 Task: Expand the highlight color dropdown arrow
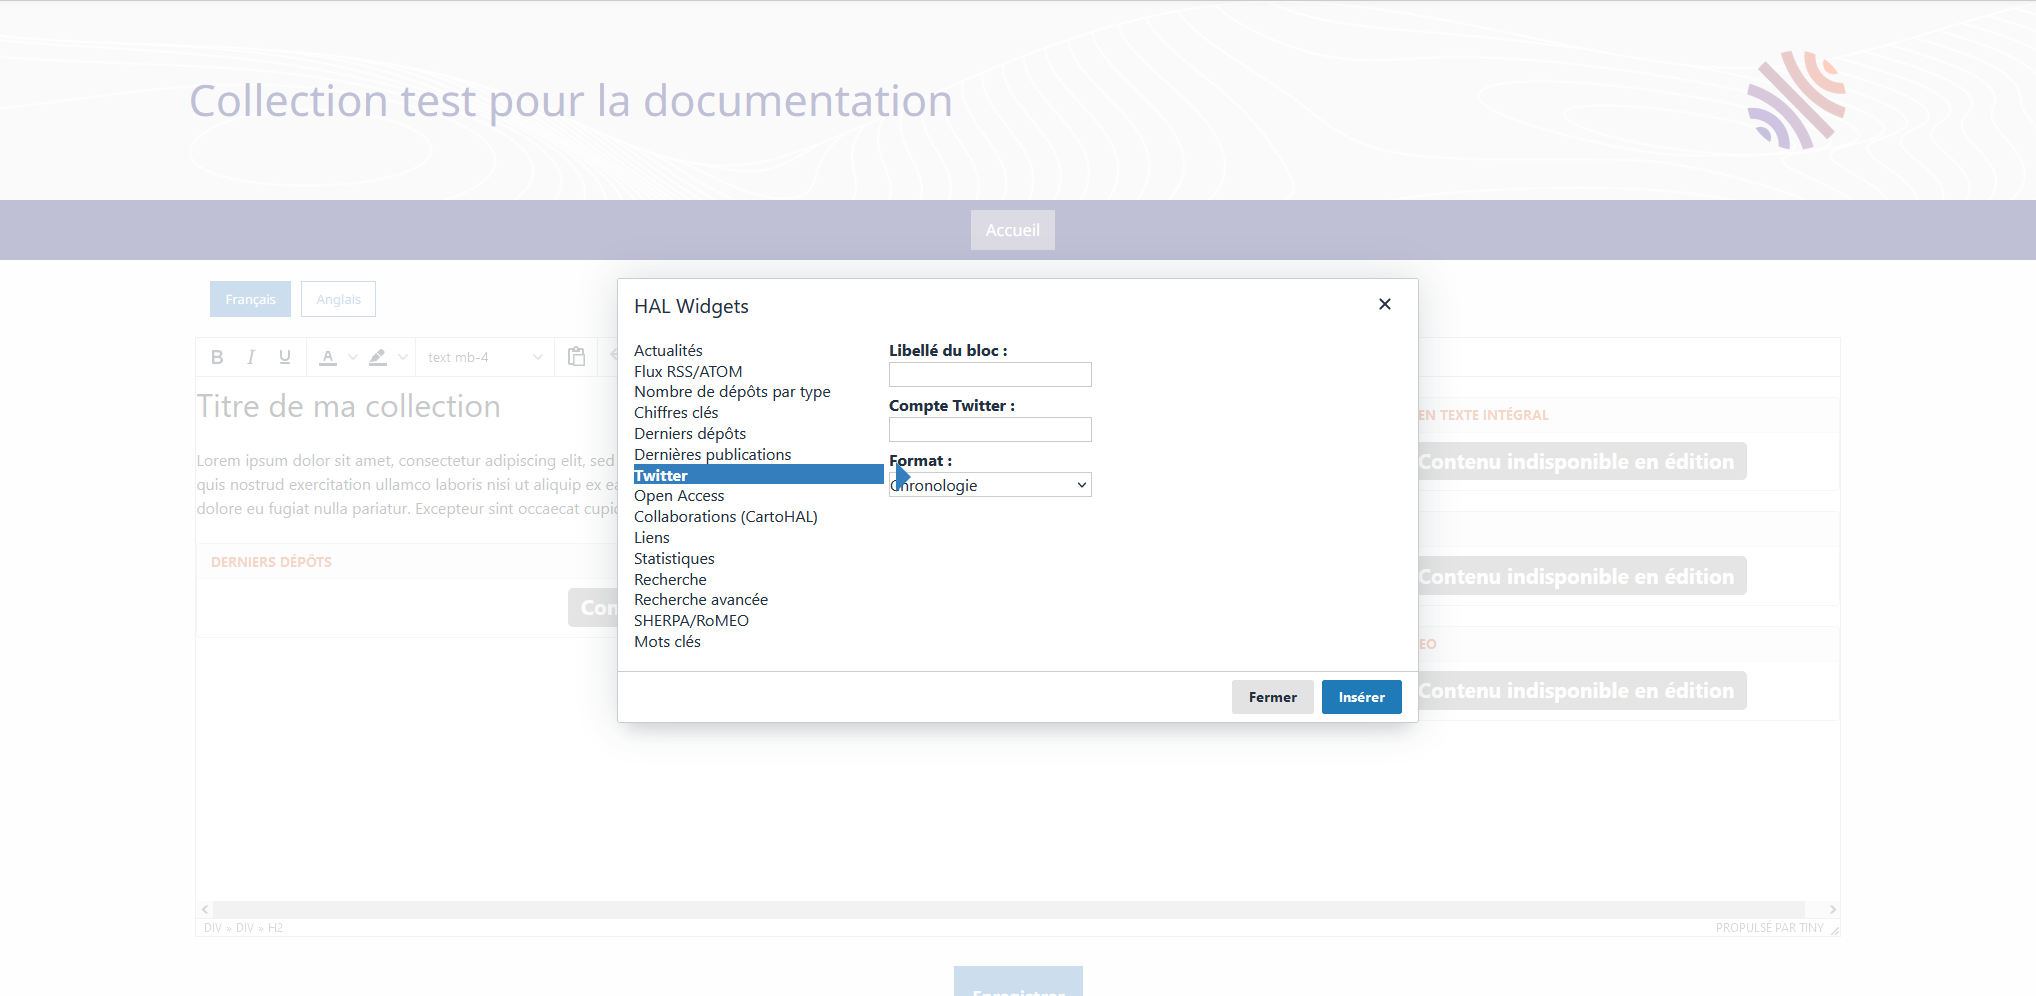click(402, 357)
